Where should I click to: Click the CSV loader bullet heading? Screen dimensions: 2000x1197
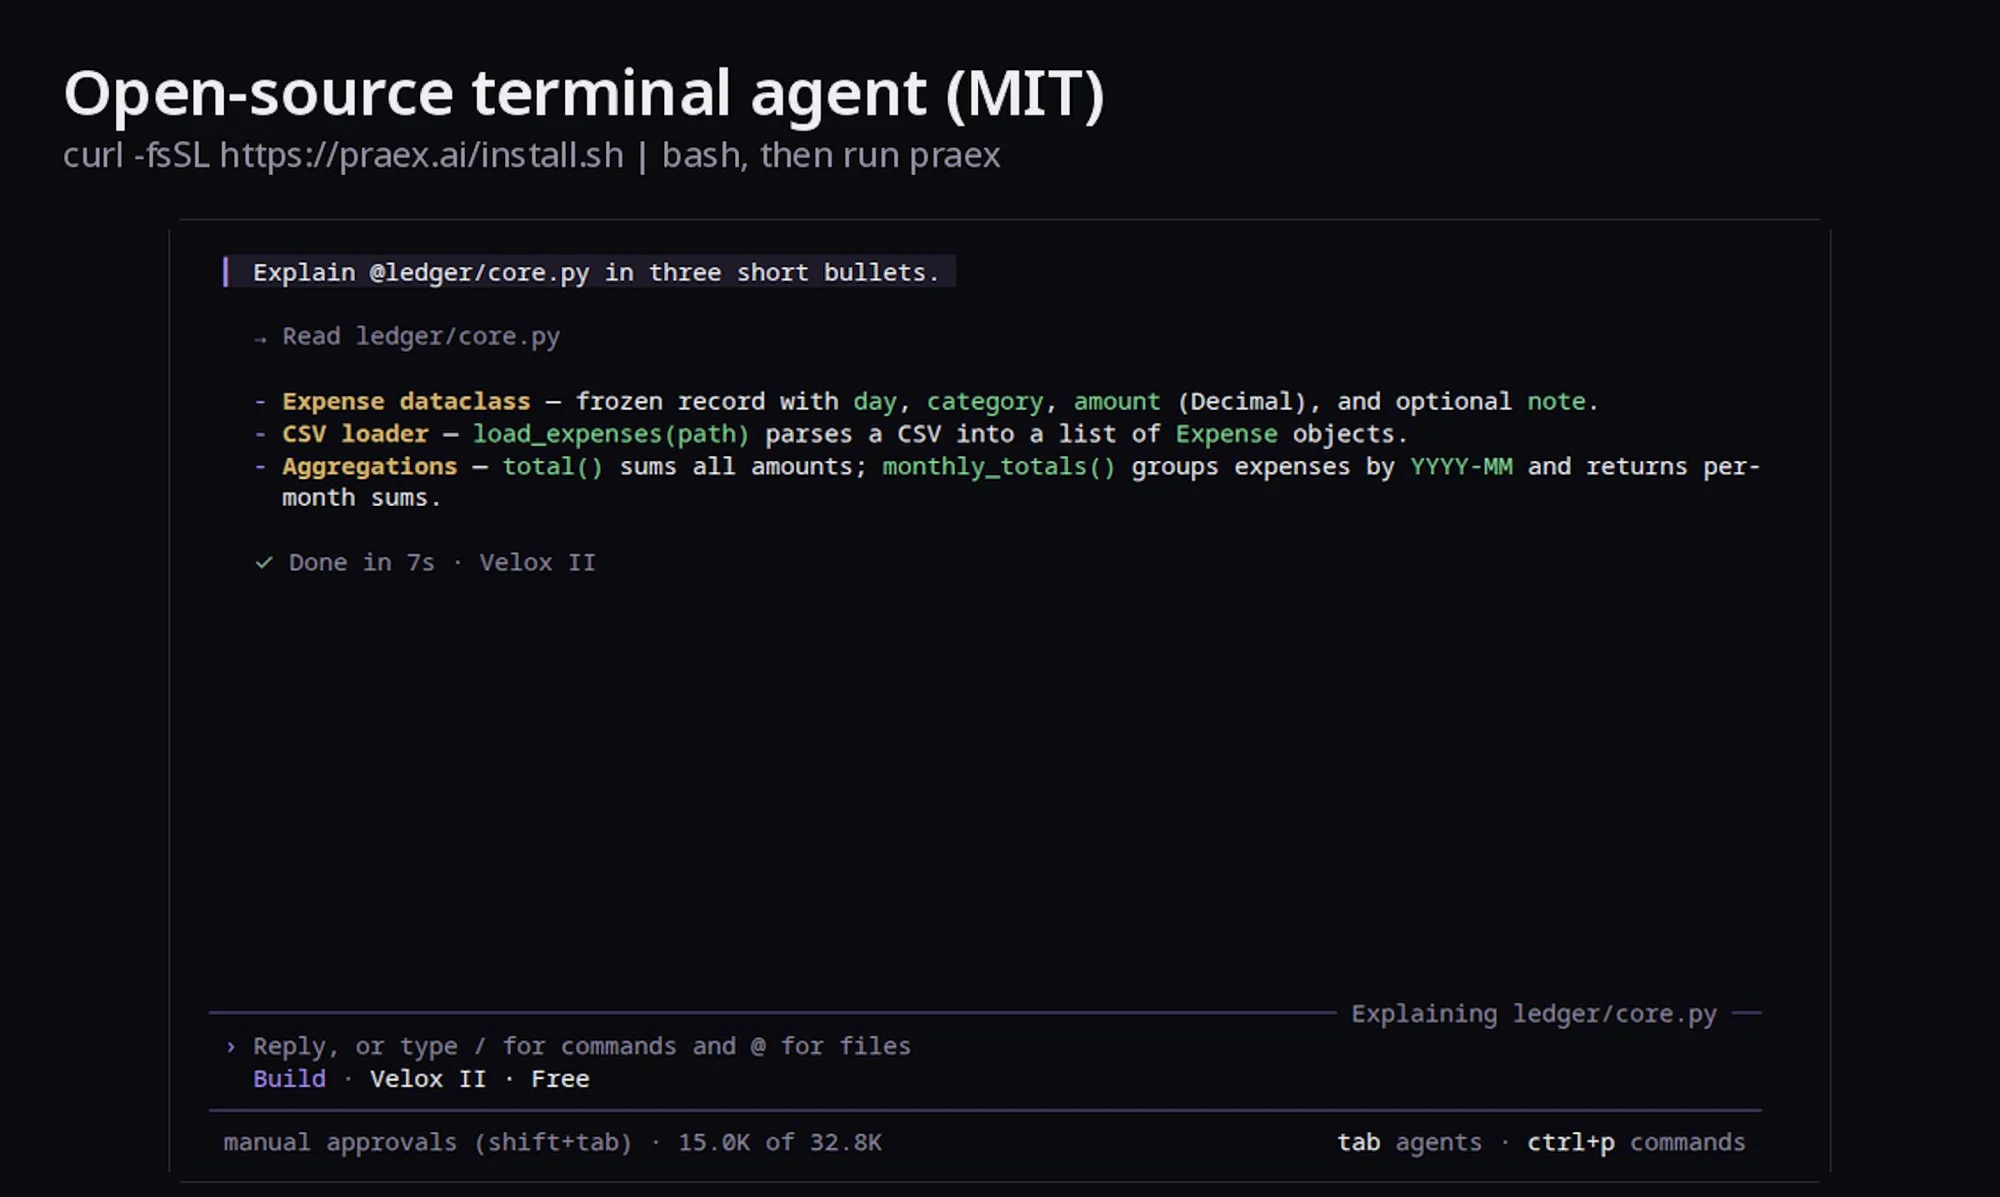[355, 433]
